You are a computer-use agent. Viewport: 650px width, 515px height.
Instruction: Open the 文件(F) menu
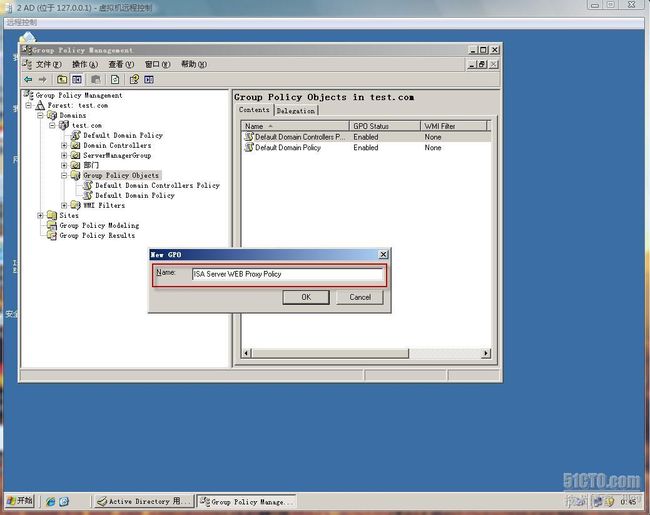point(49,64)
